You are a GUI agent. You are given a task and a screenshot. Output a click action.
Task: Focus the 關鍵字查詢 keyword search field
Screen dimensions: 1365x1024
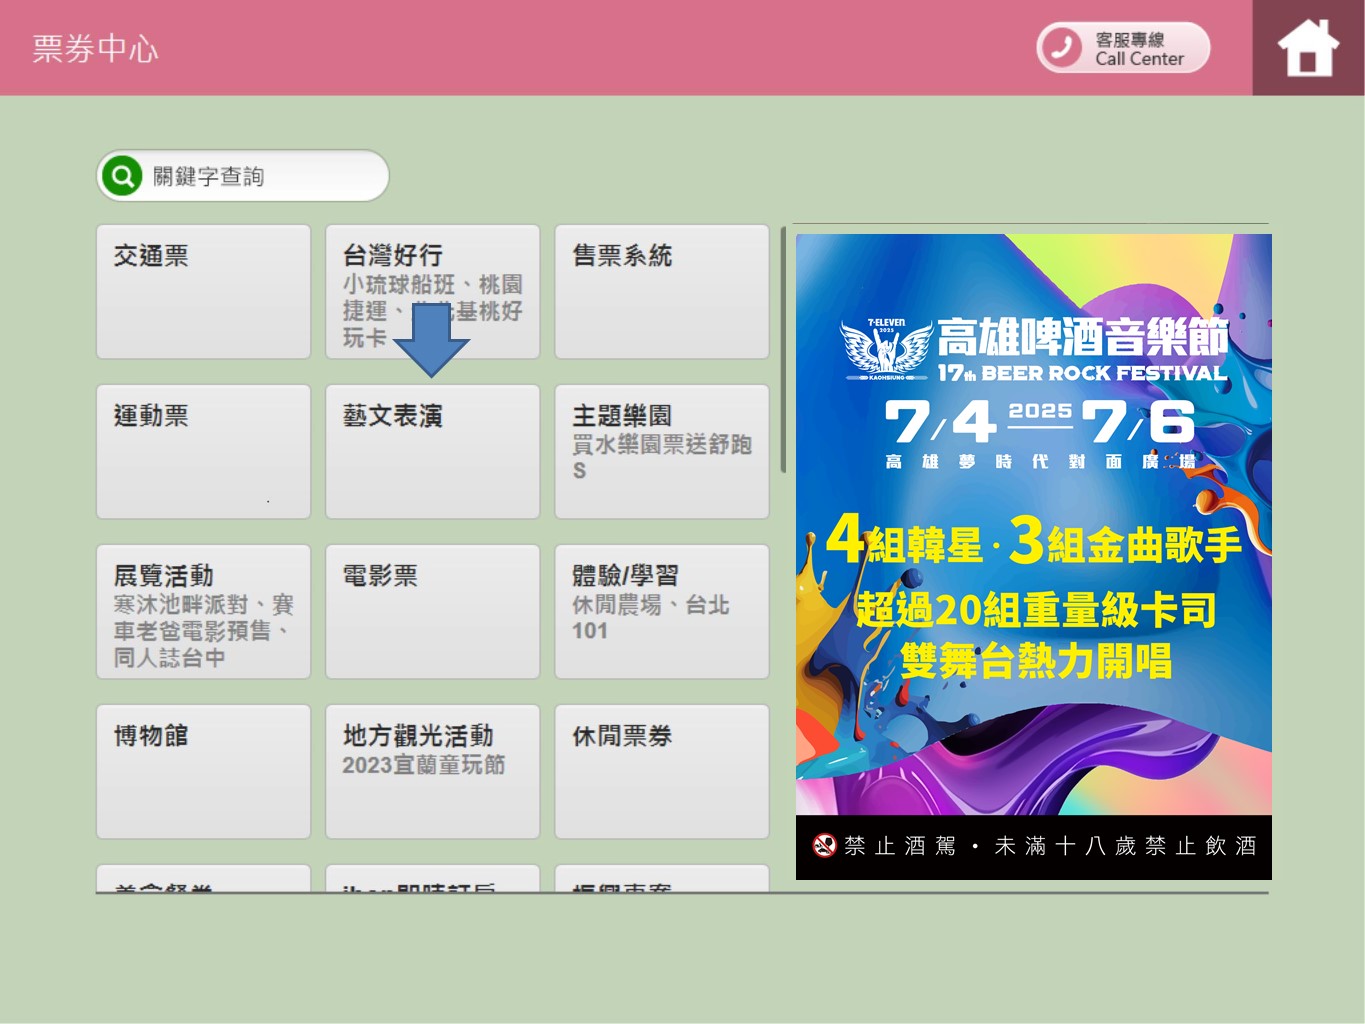point(243,176)
